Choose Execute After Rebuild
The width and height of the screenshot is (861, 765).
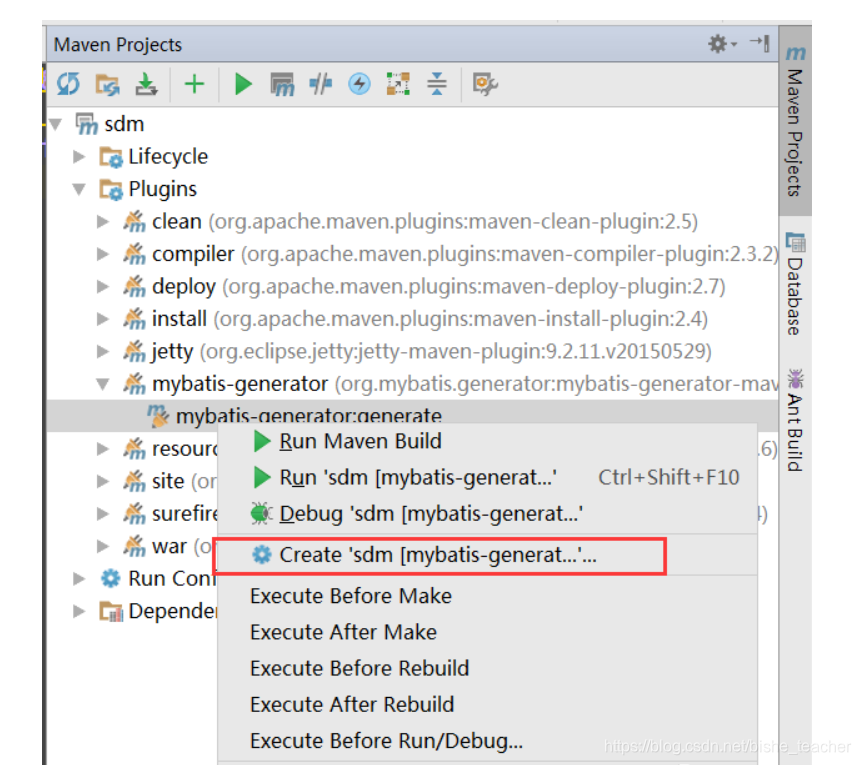(x=487, y=705)
